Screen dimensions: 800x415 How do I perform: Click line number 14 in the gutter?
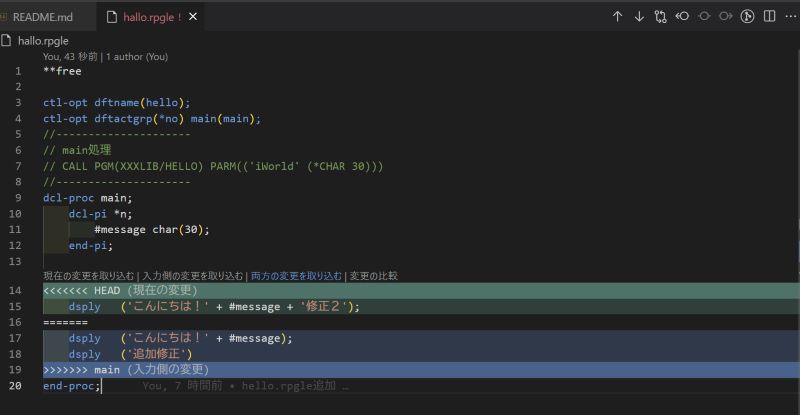point(15,290)
